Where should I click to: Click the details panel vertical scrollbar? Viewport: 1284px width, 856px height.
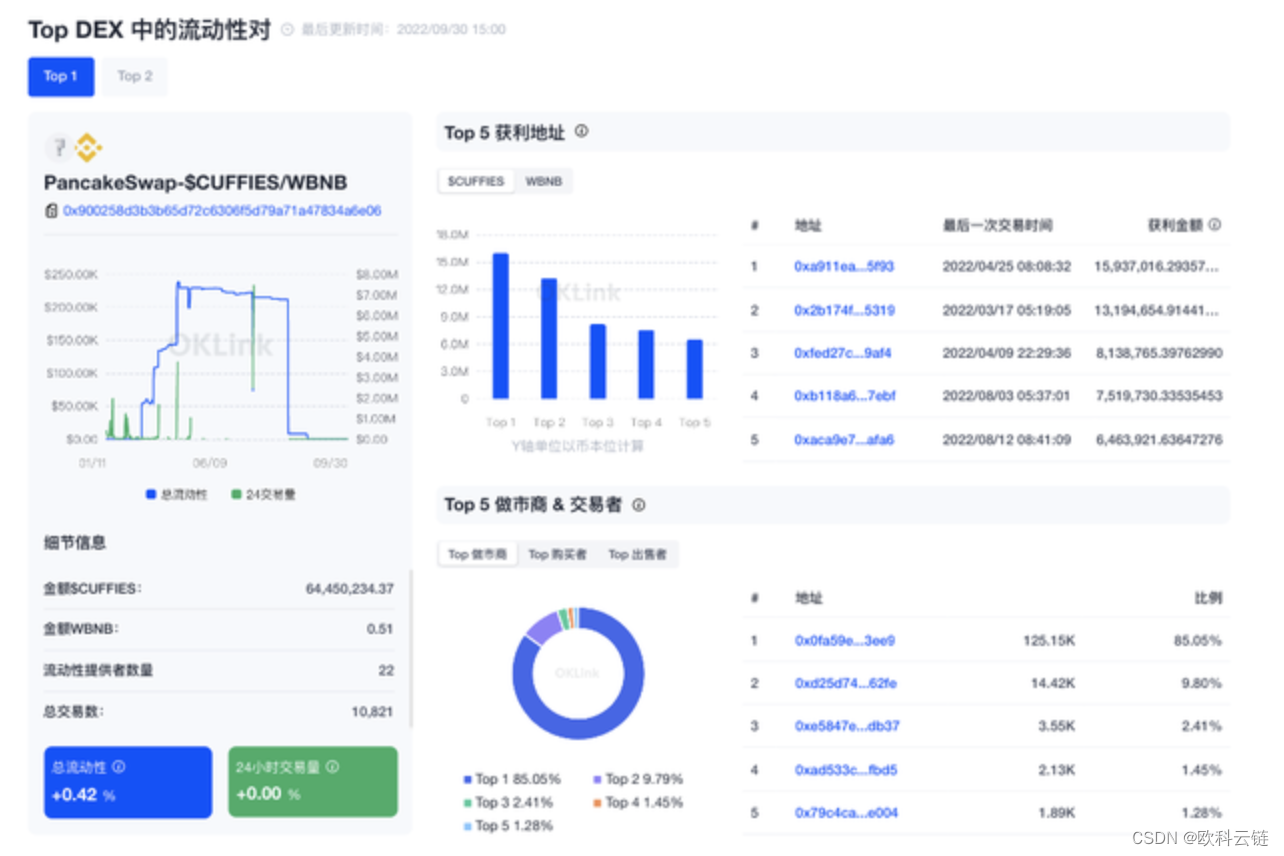pyautogui.click(x=411, y=650)
